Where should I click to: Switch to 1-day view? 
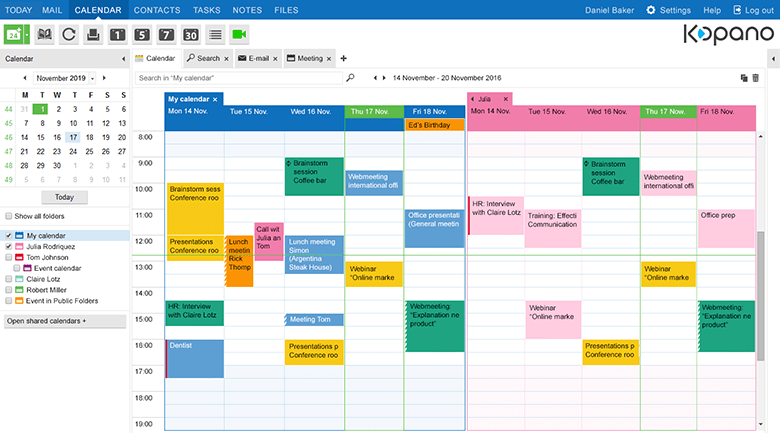[117, 34]
